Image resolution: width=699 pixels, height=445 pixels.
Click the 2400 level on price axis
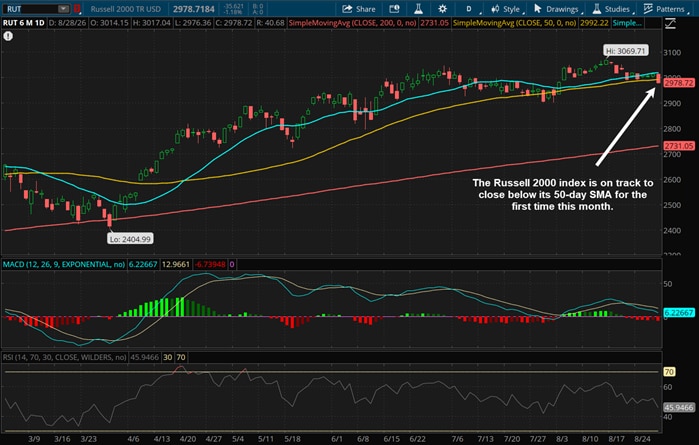pos(672,231)
